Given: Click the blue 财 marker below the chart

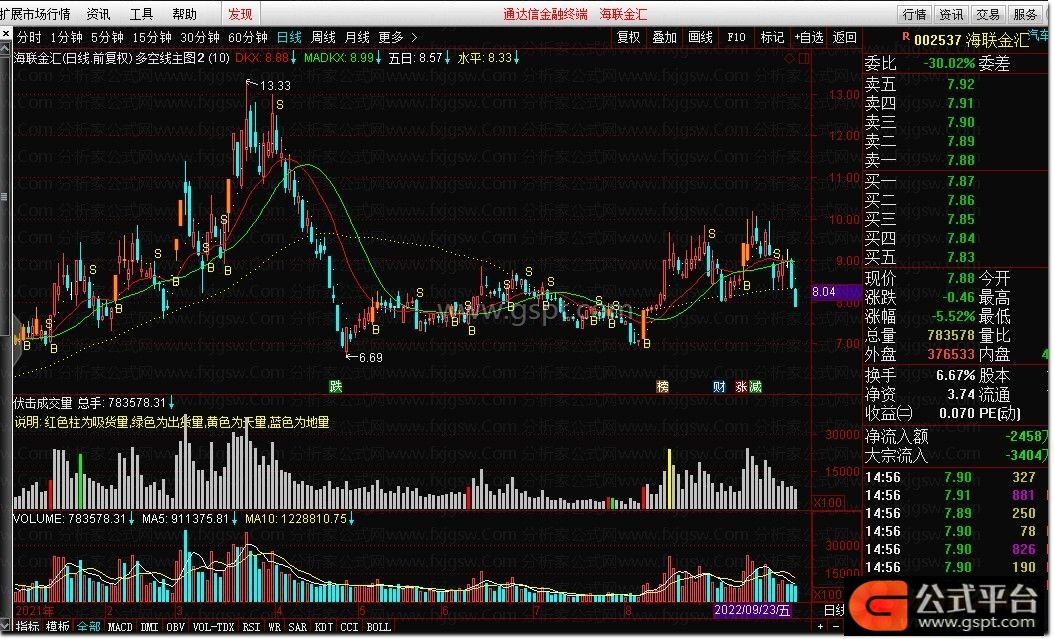Looking at the screenshot, I should pyautogui.click(x=719, y=386).
